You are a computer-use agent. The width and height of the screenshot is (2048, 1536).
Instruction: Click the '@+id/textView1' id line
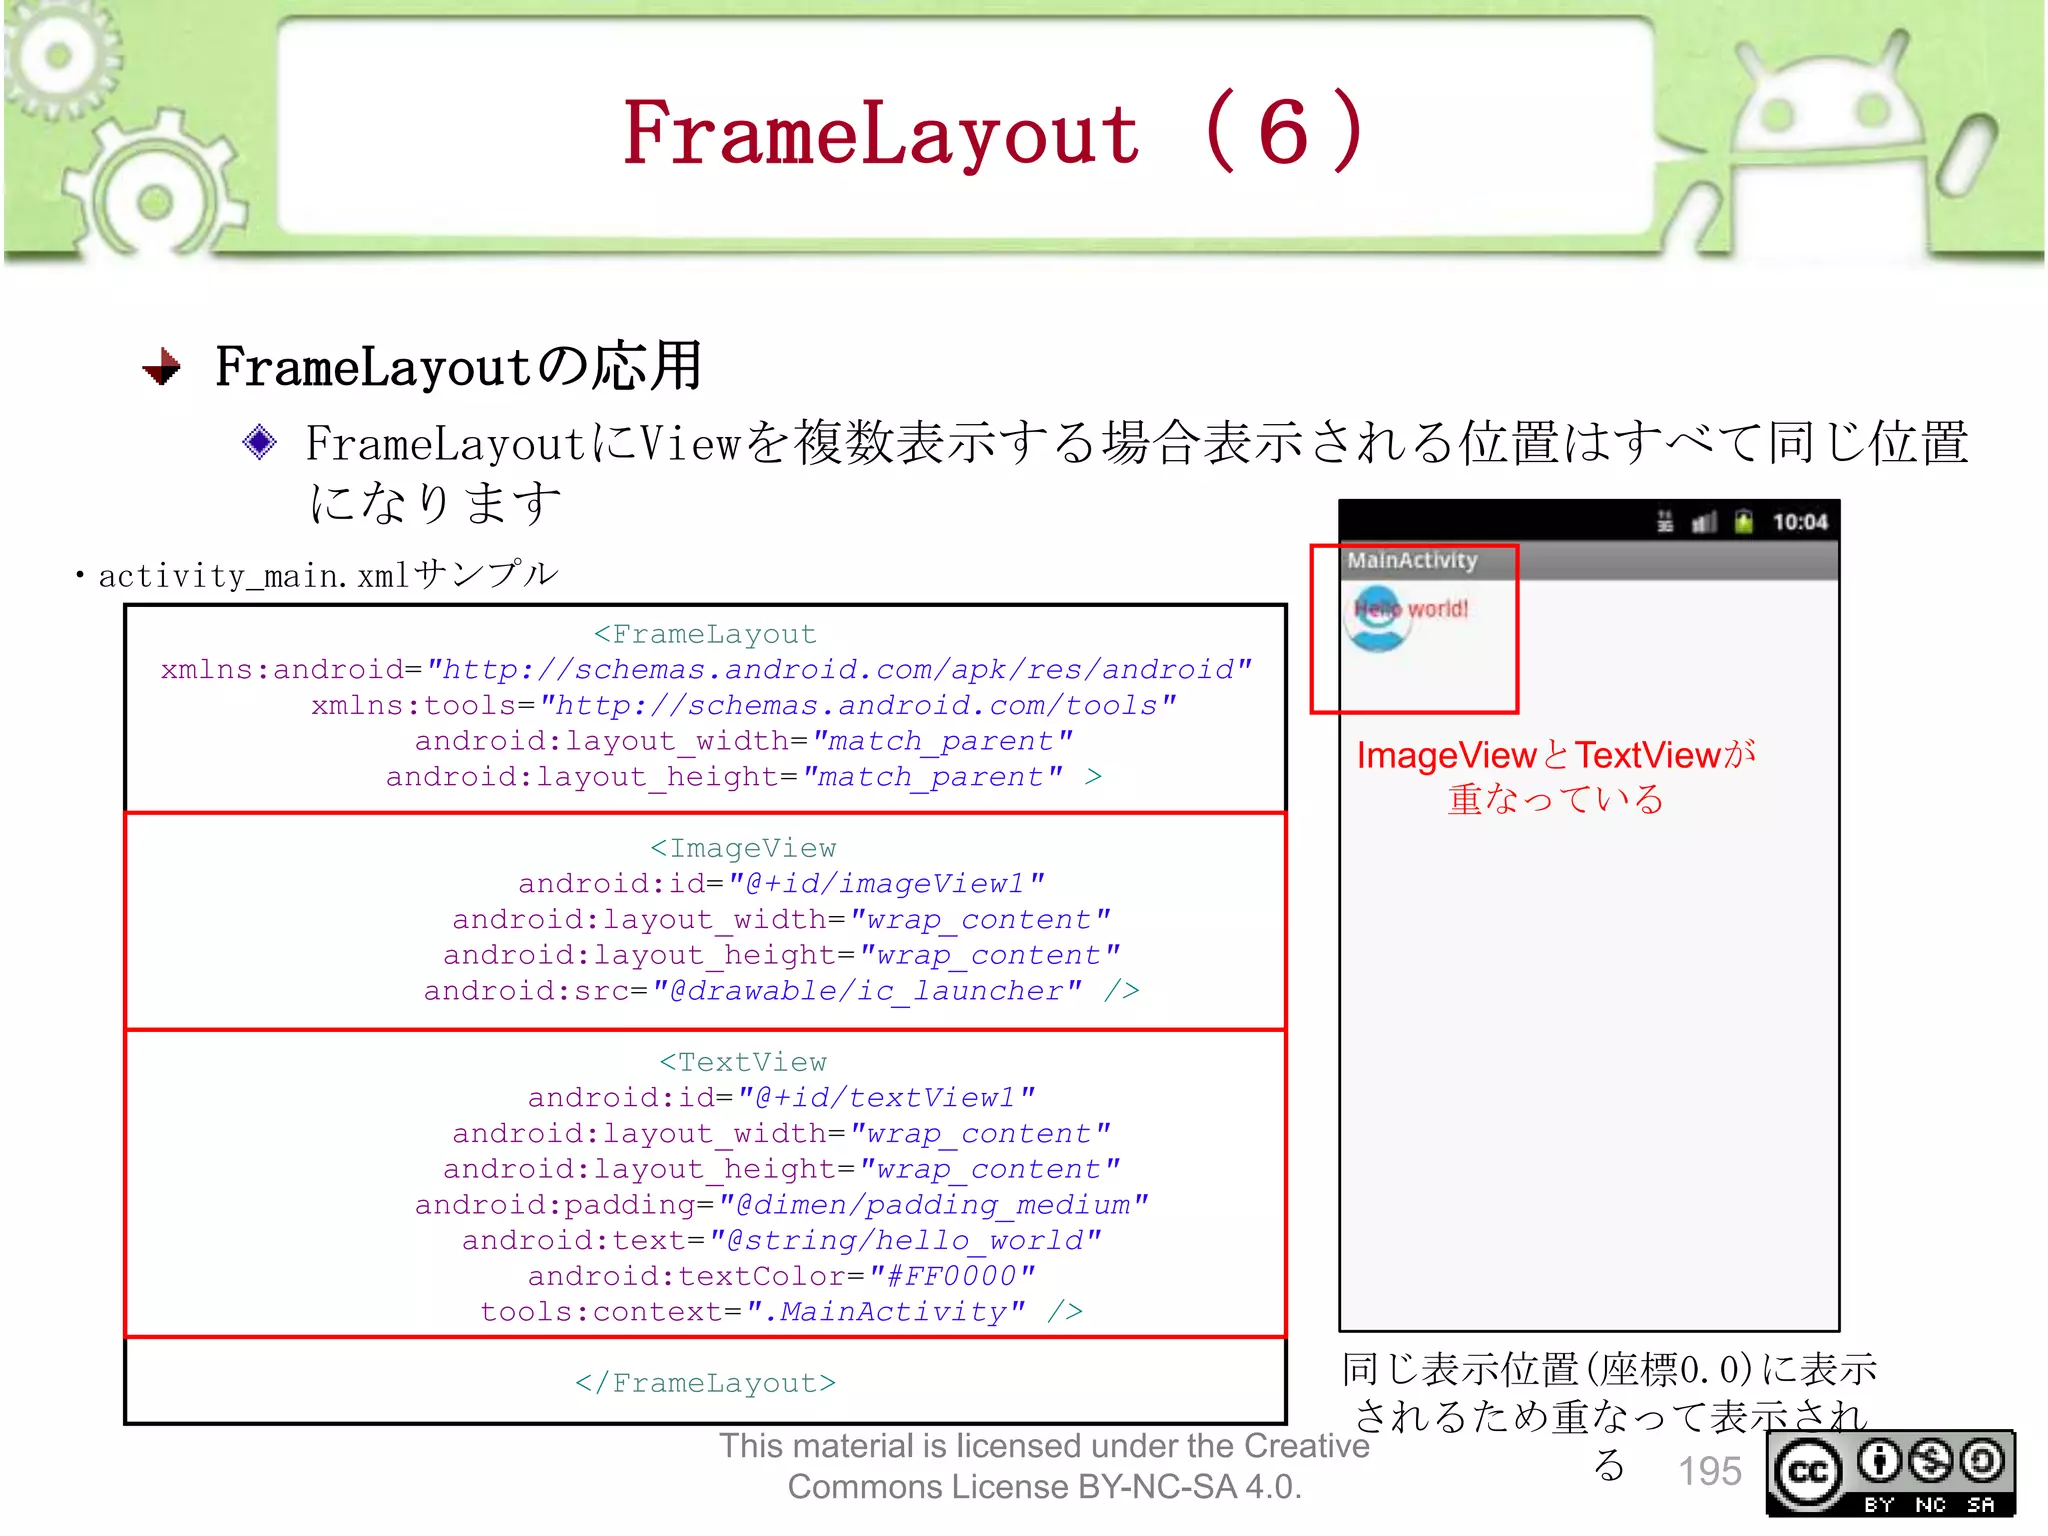click(x=781, y=1097)
